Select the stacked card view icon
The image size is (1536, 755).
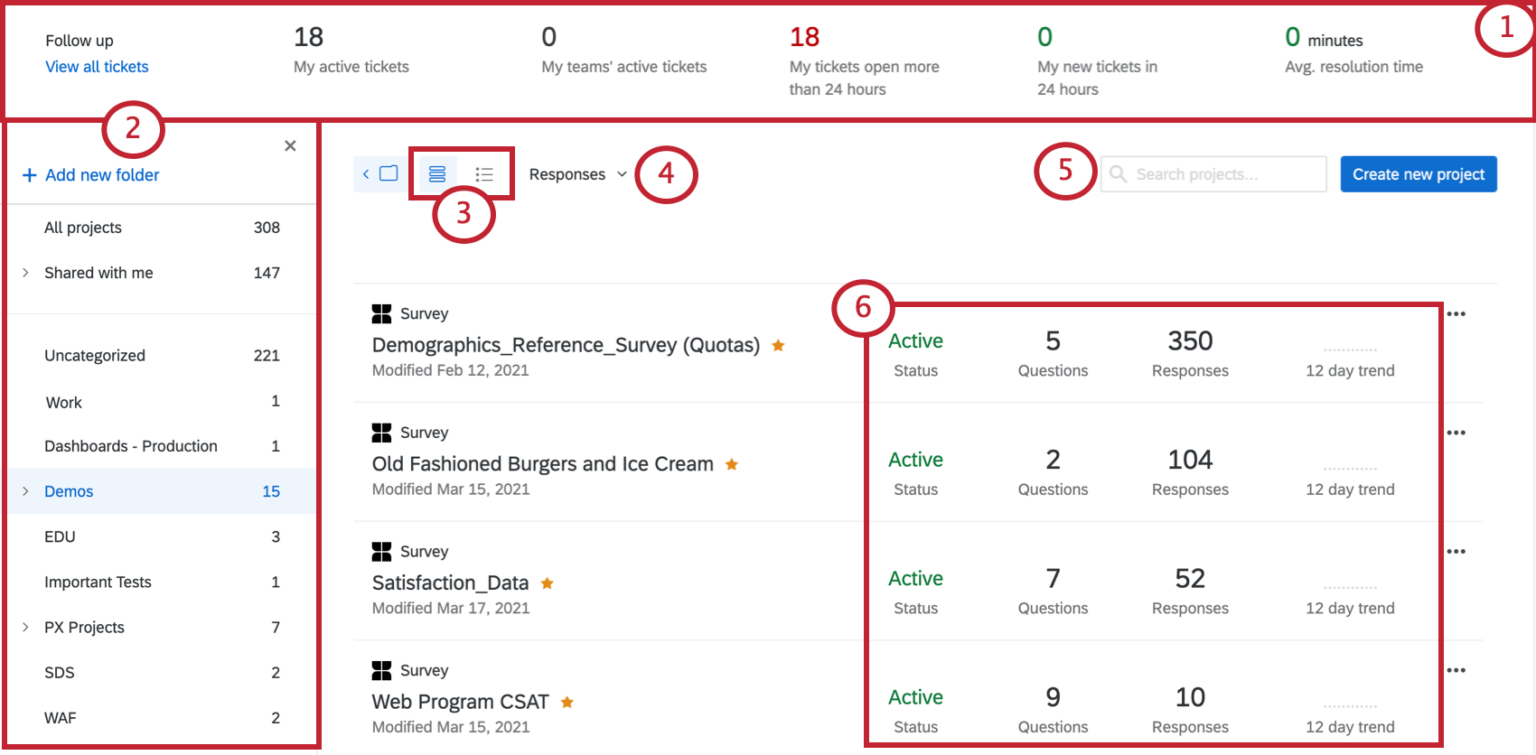click(435, 173)
